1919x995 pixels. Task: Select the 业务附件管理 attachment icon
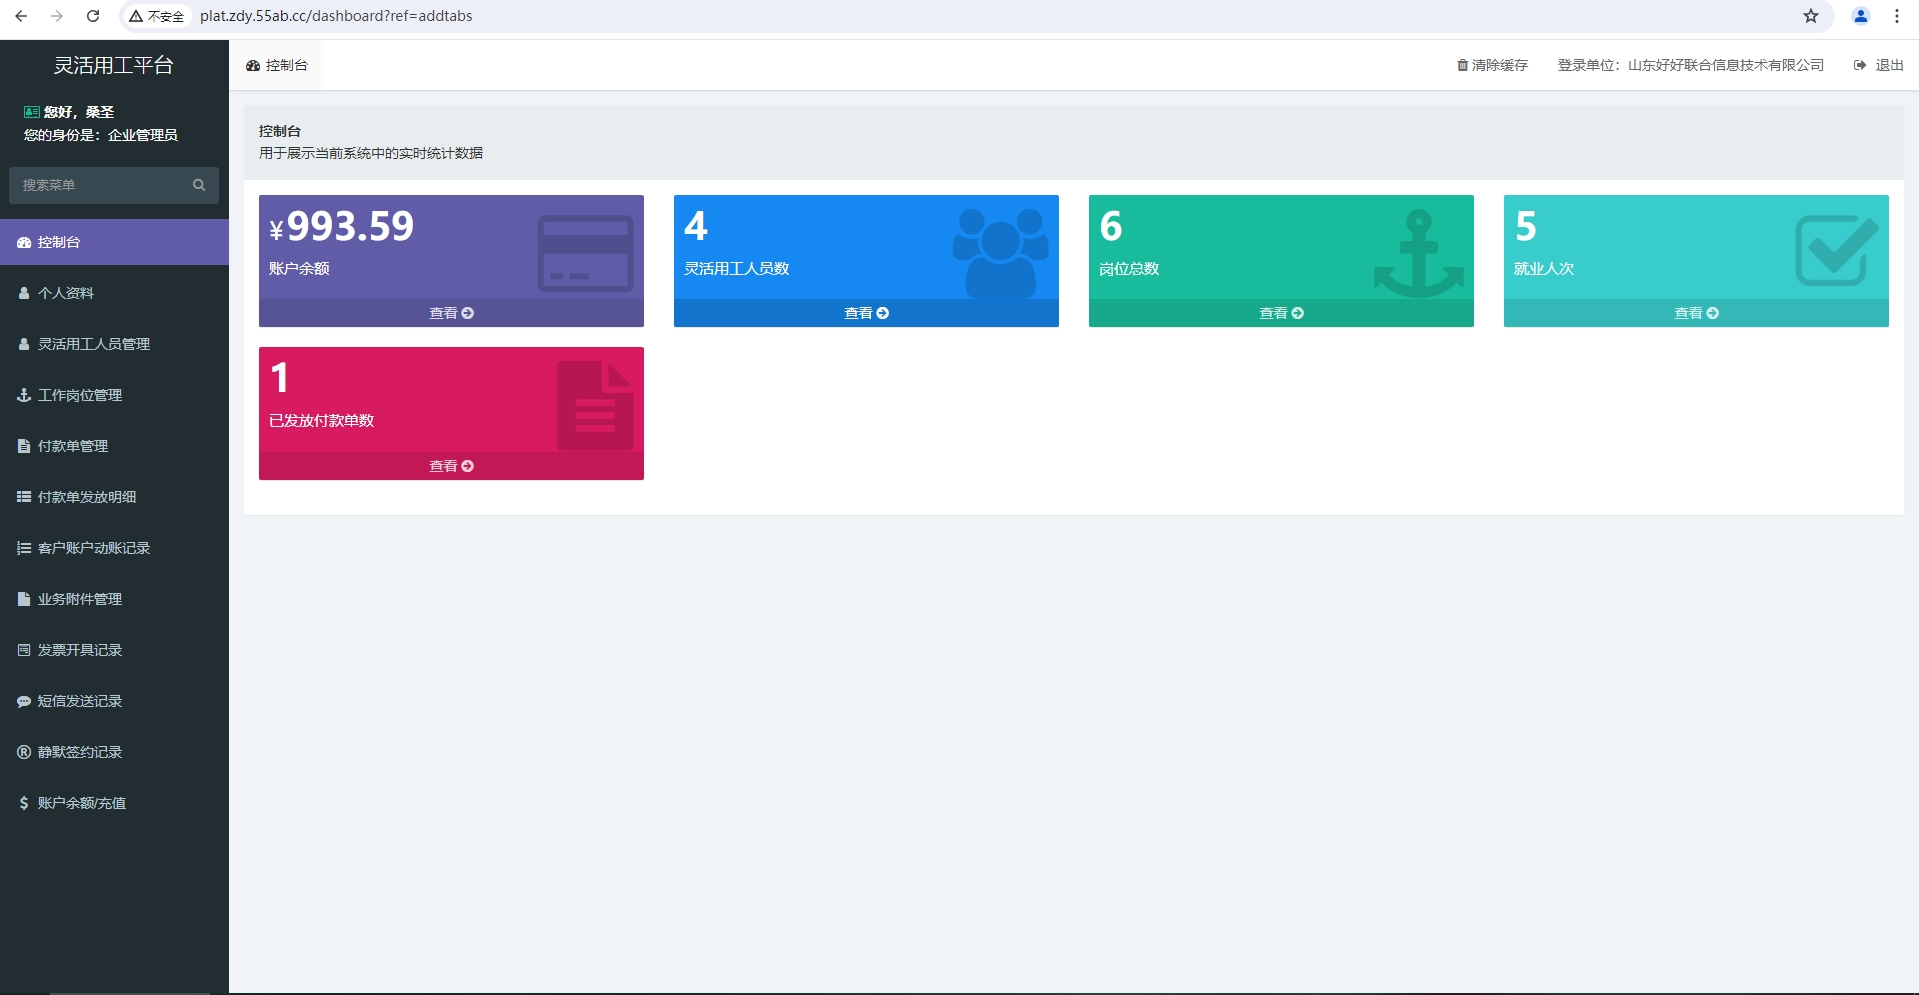[24, 599]
